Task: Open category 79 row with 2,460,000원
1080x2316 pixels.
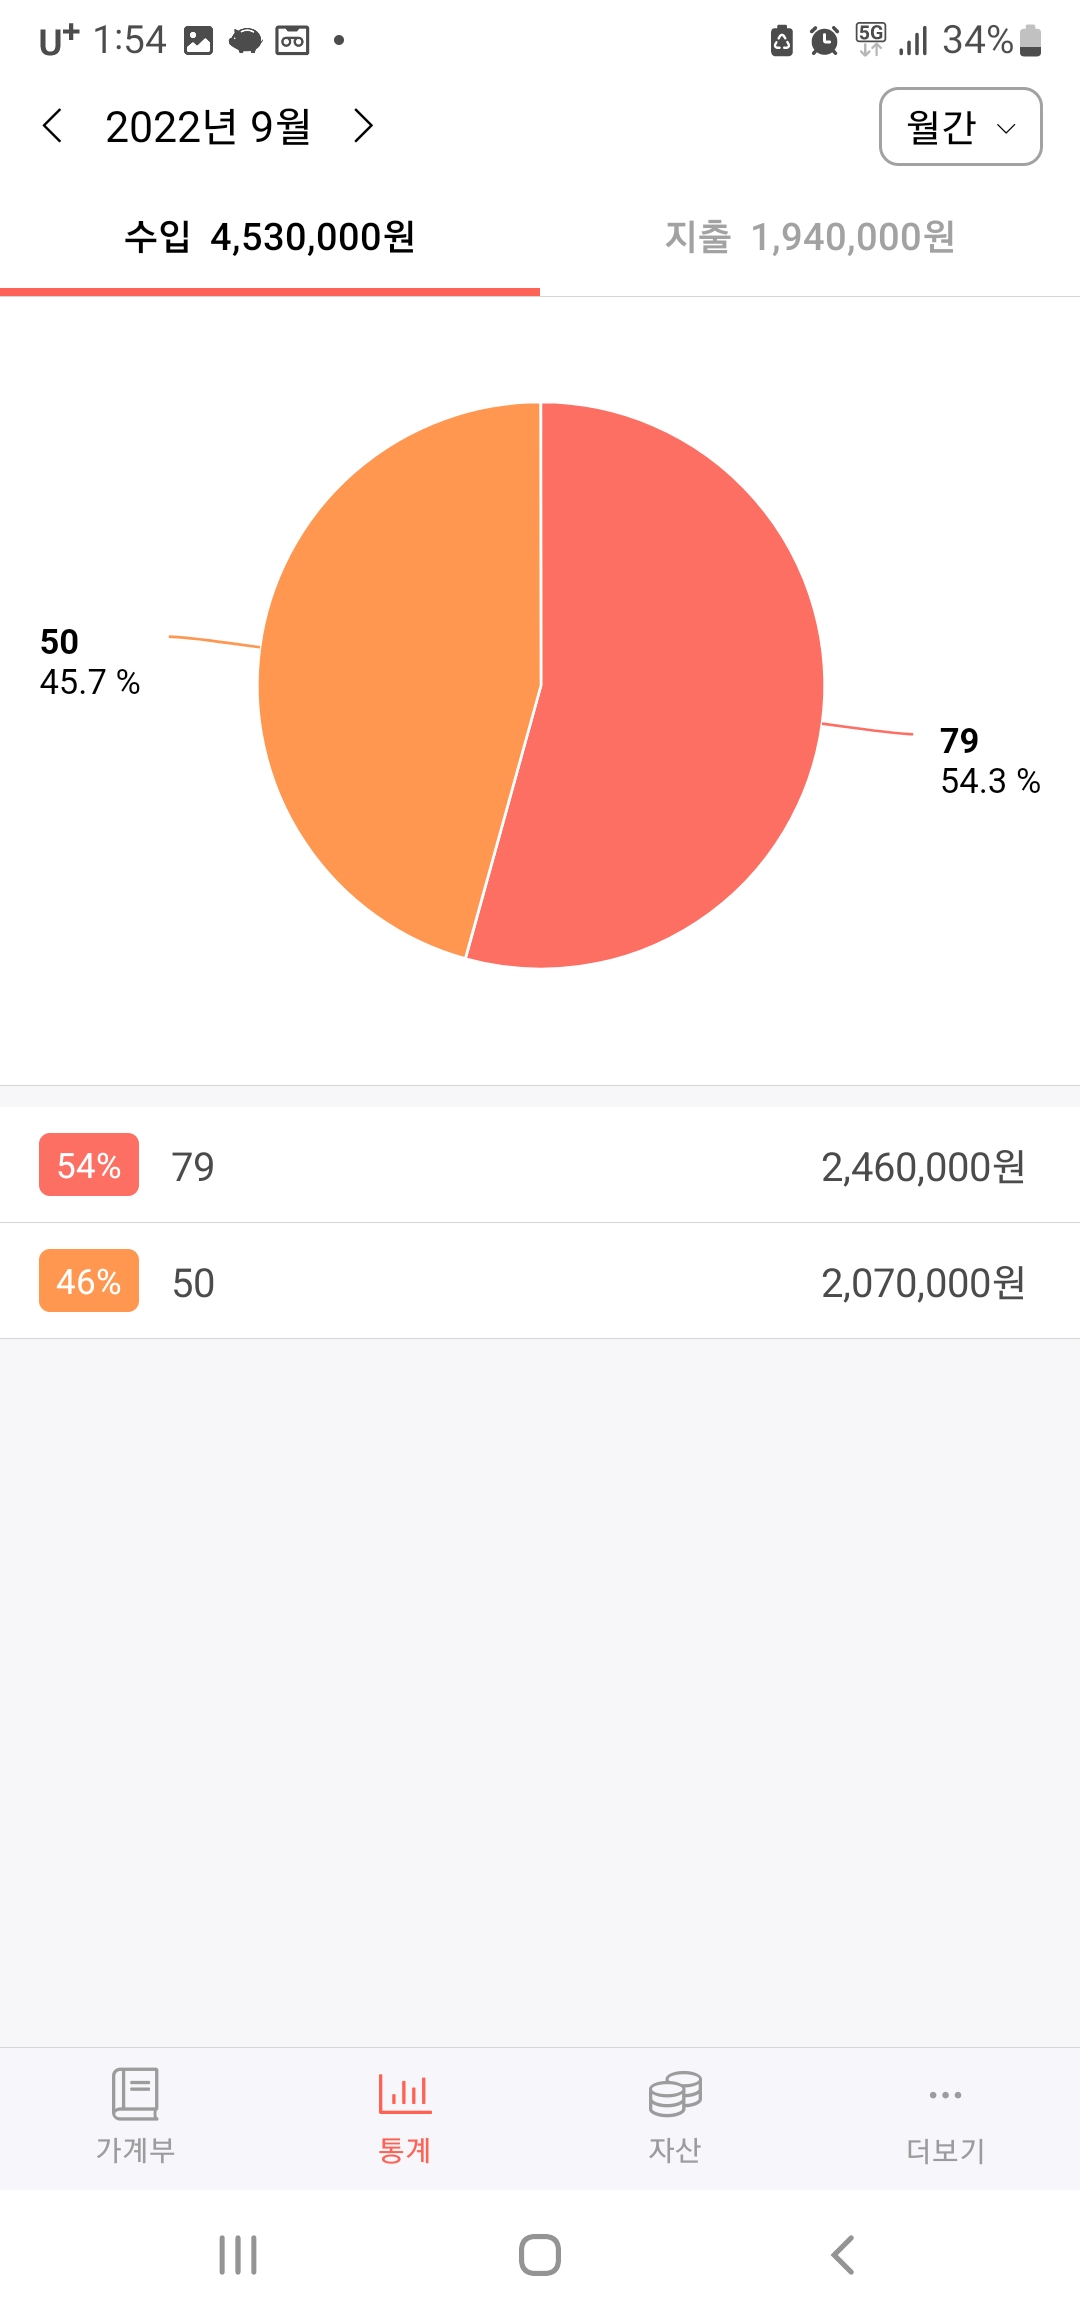Action: 540,1165
